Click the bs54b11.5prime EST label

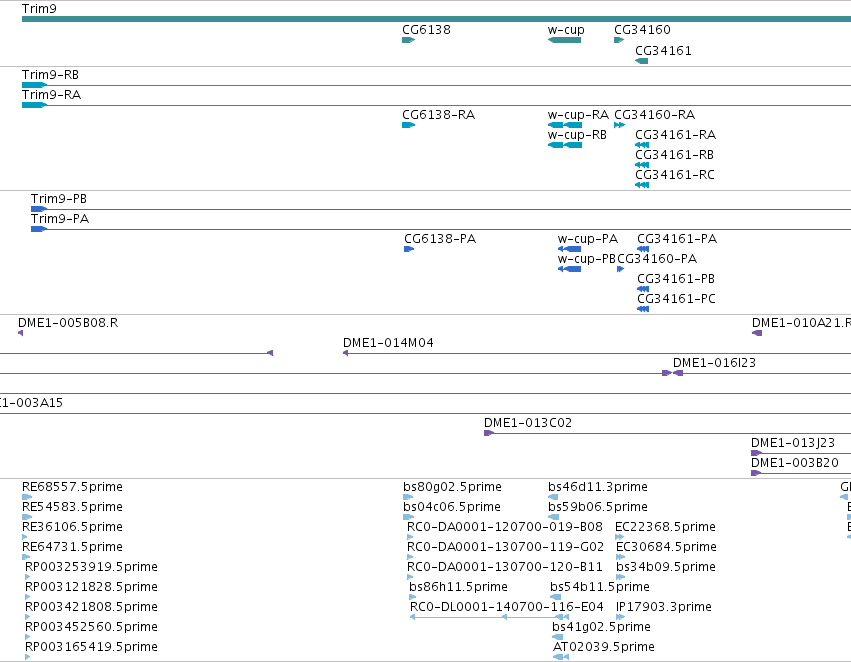pyautogui.click(x=600, y=587)
